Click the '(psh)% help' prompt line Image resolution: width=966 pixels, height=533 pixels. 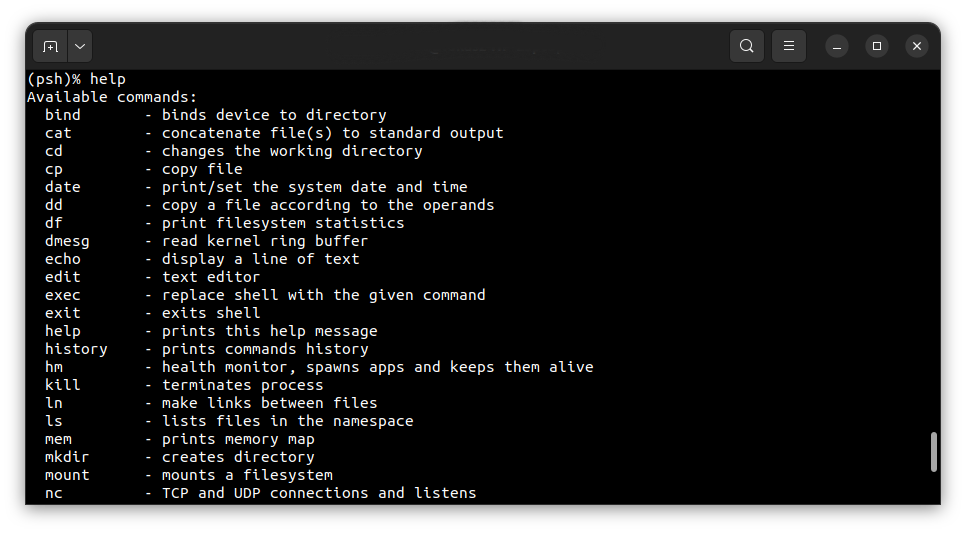76,79
